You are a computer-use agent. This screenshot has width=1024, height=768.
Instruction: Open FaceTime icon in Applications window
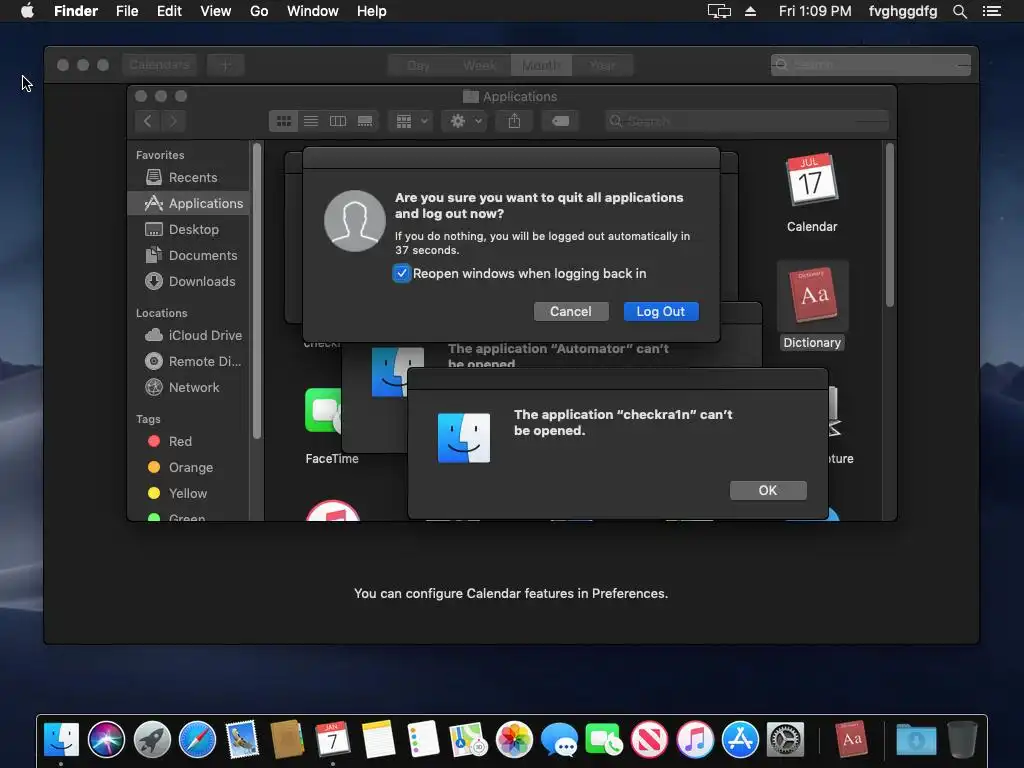point(324,410)
